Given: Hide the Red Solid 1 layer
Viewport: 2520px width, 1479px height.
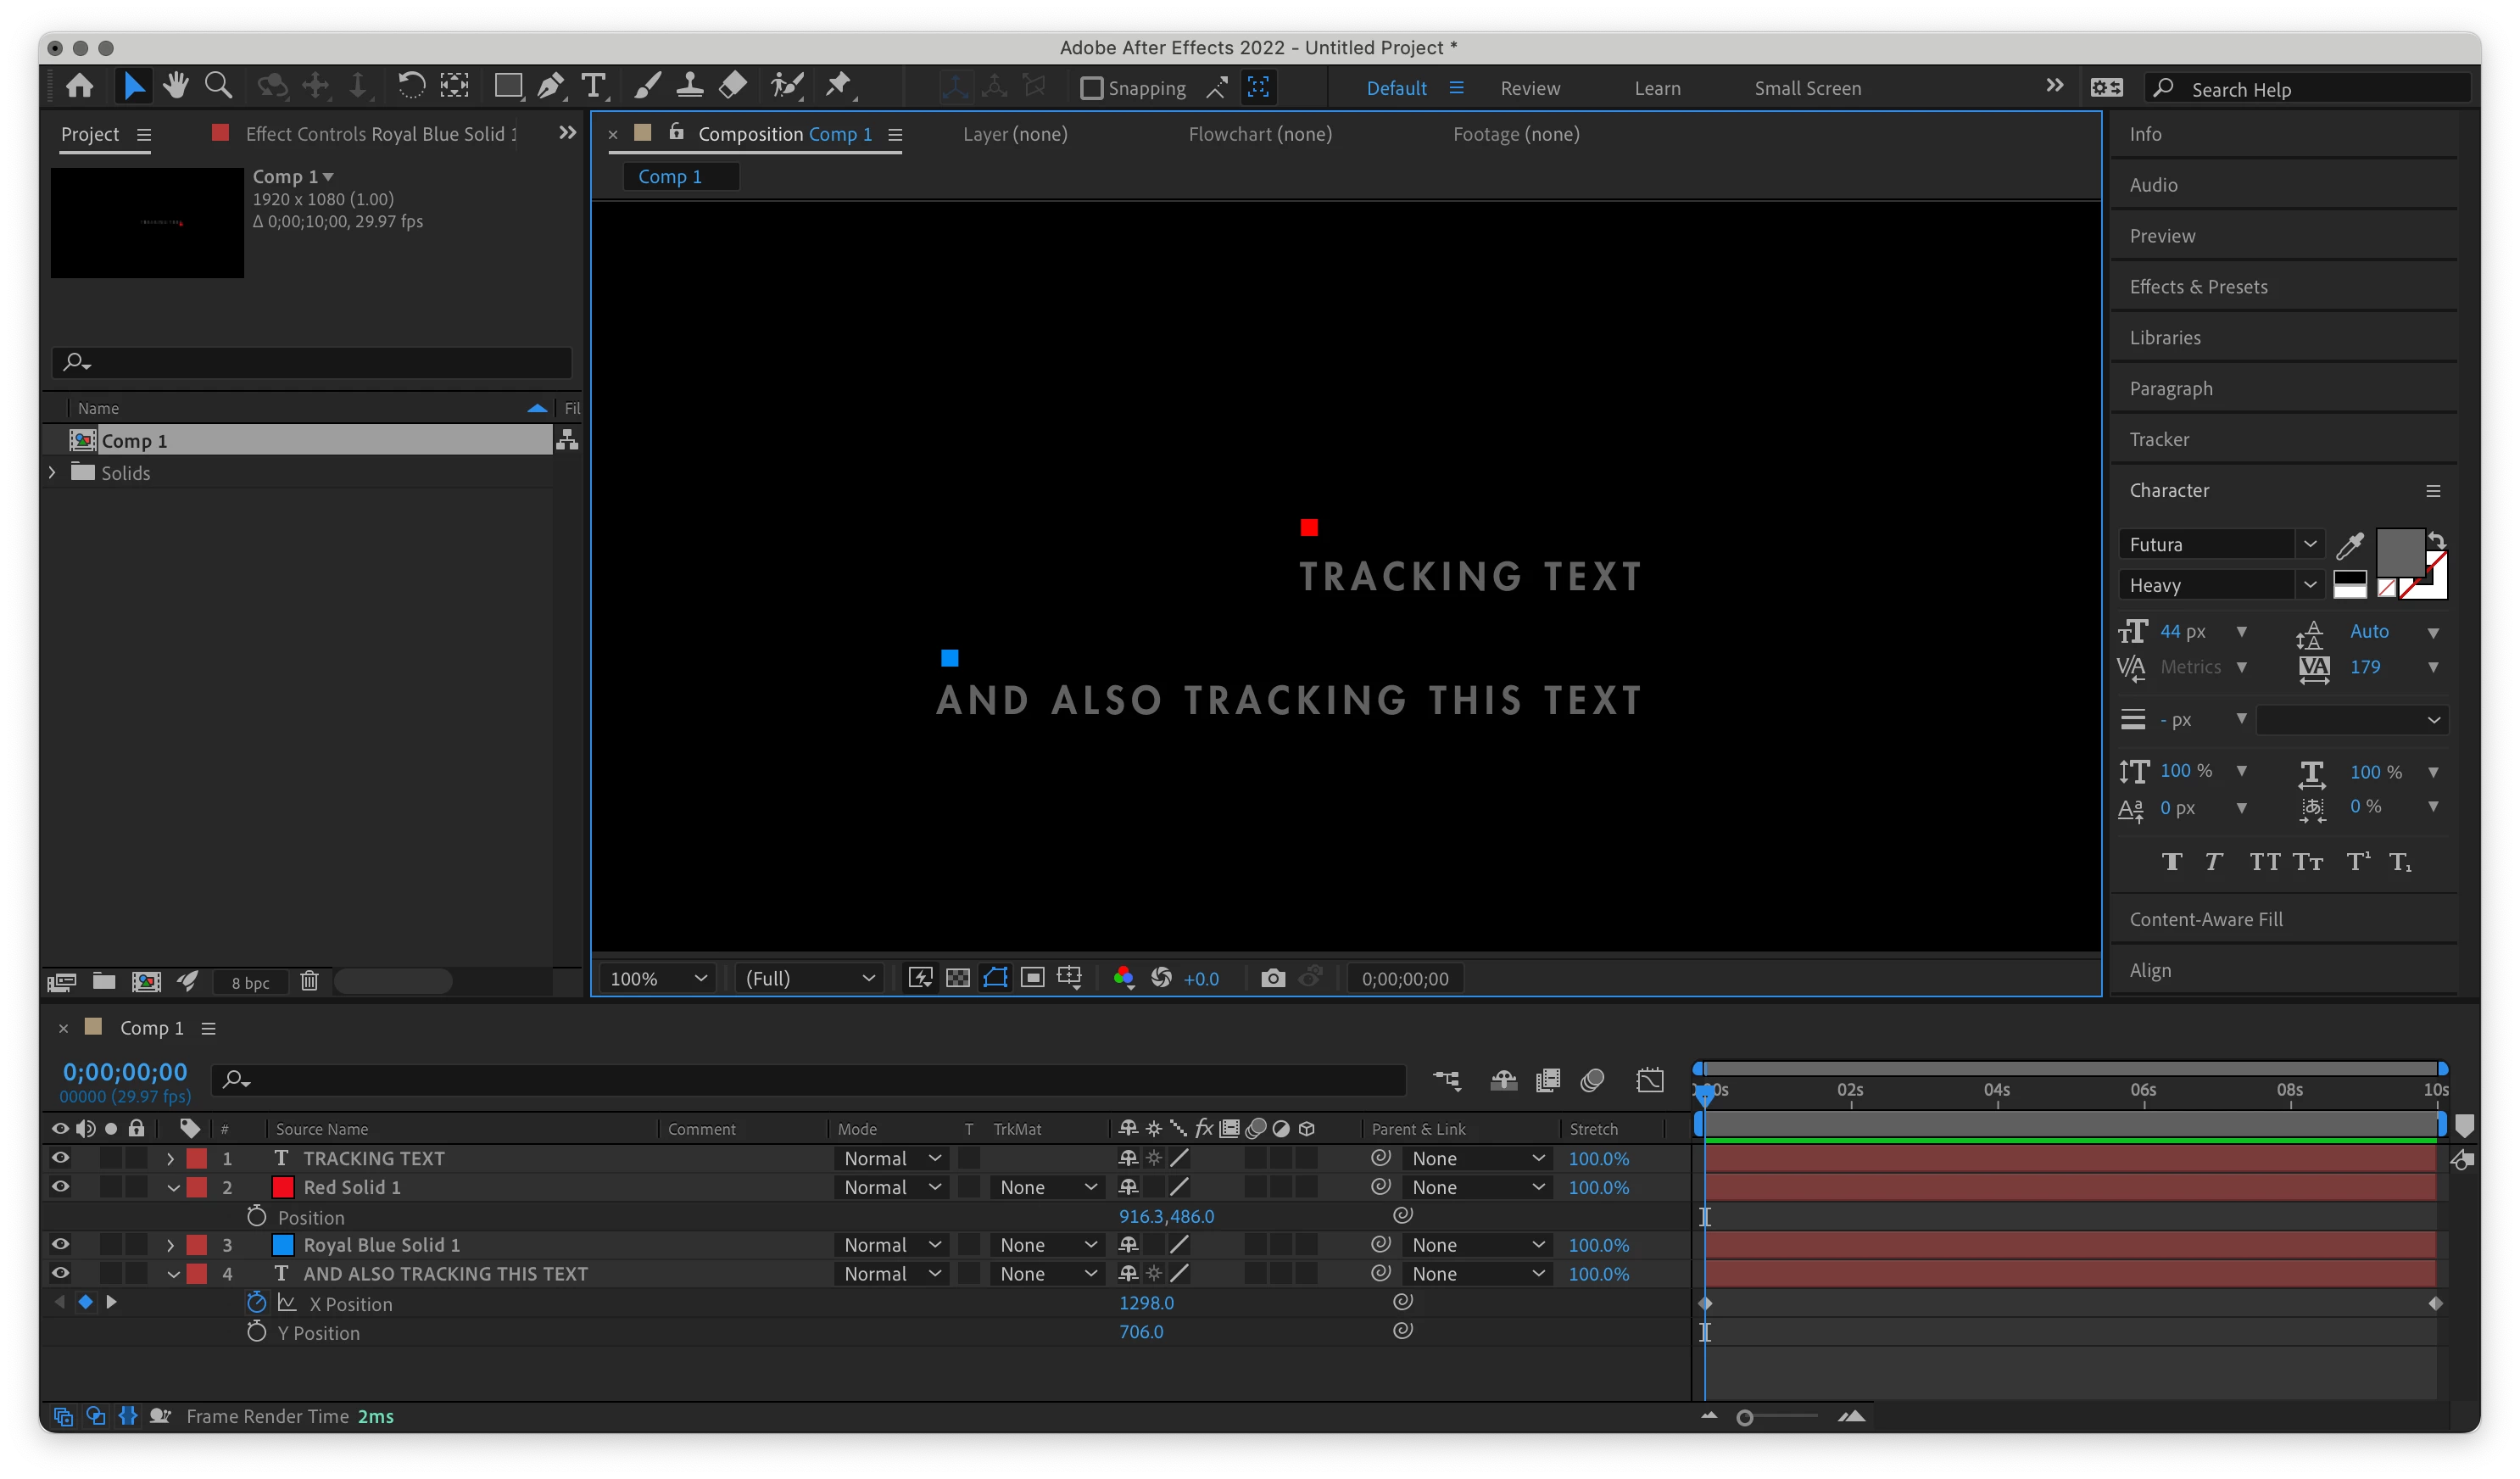Looking at the screenshot, I should [x=60, y=1187].
